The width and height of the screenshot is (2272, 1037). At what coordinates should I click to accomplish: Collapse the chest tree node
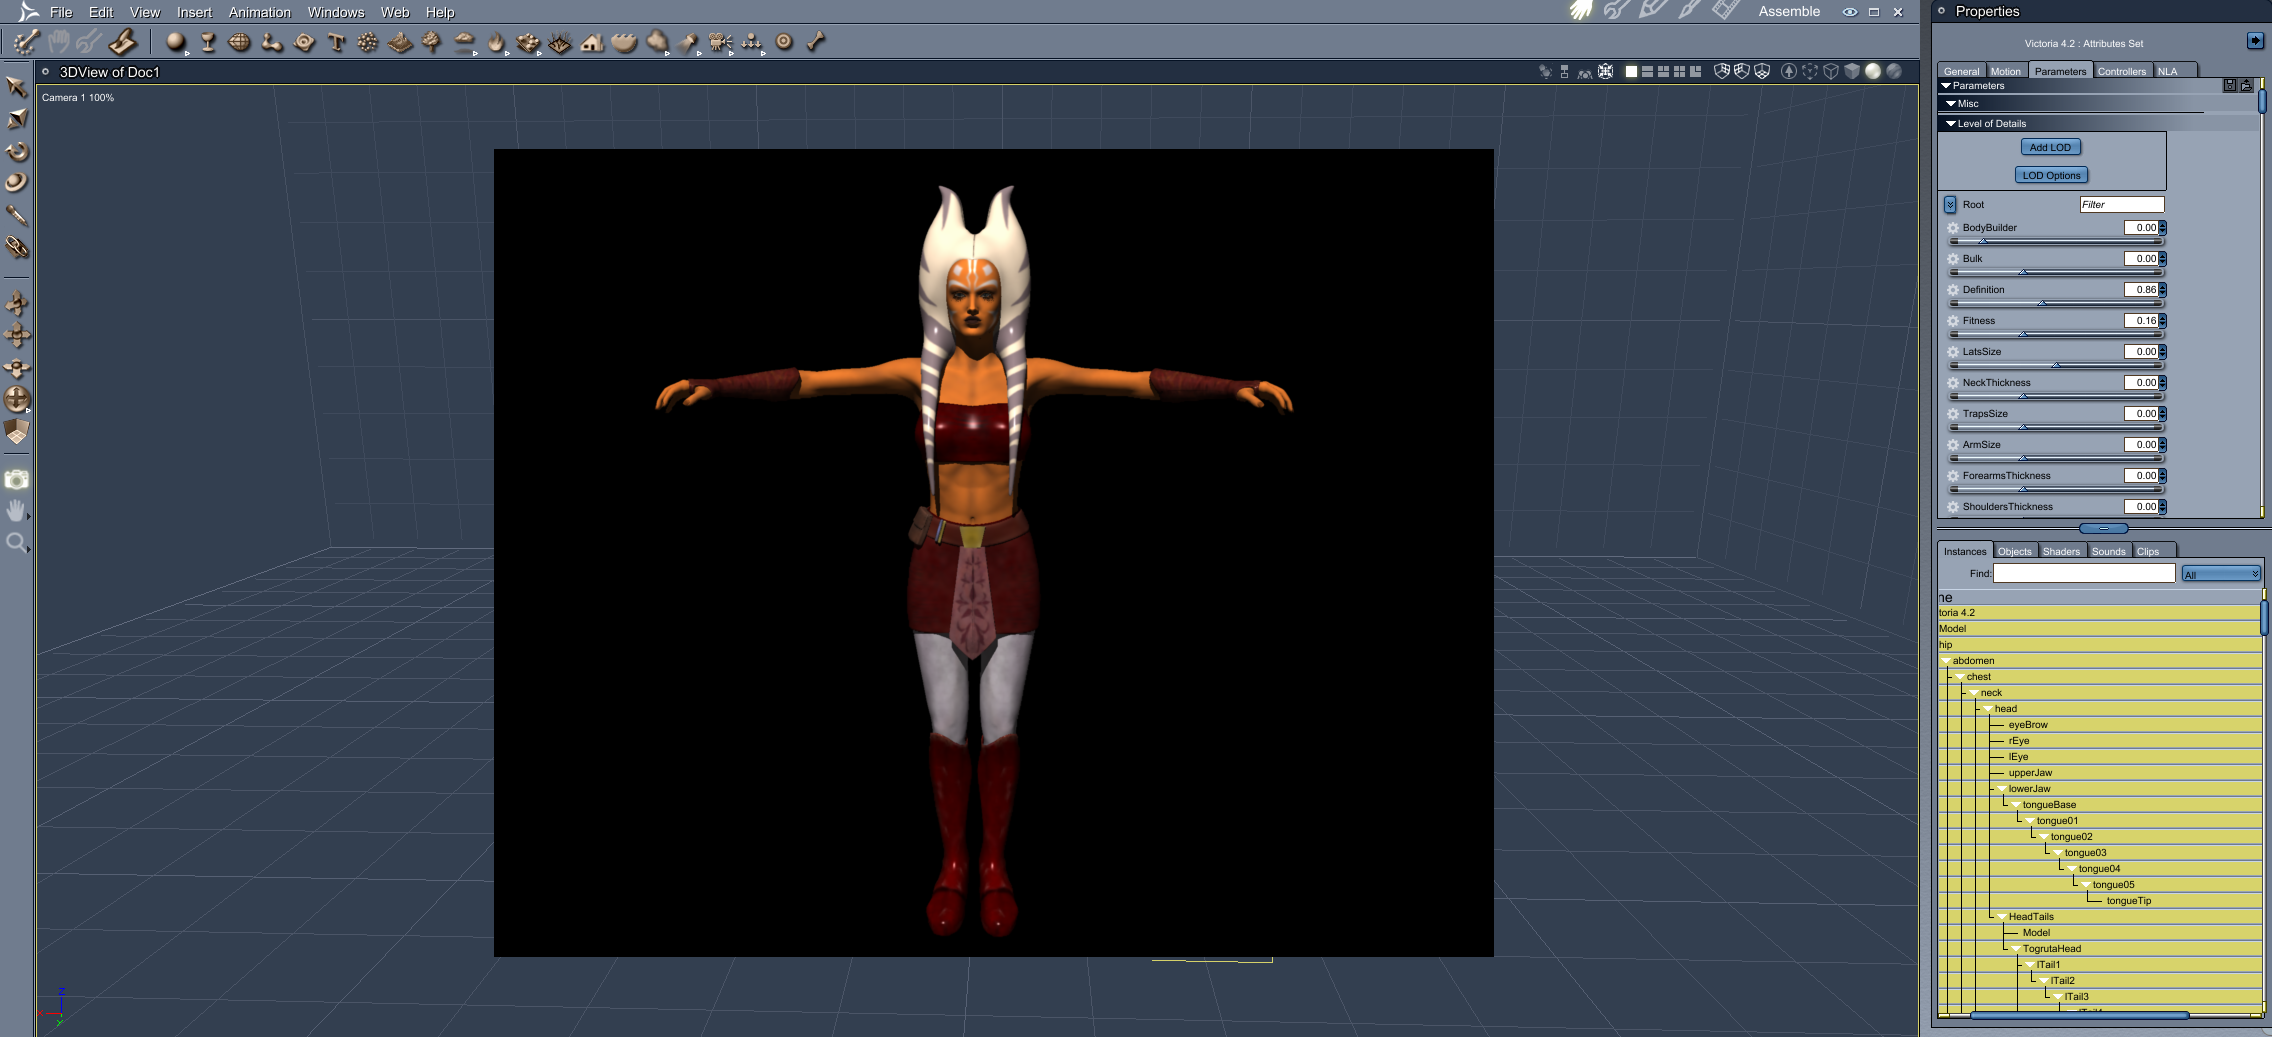click(x=1960, y=677)
